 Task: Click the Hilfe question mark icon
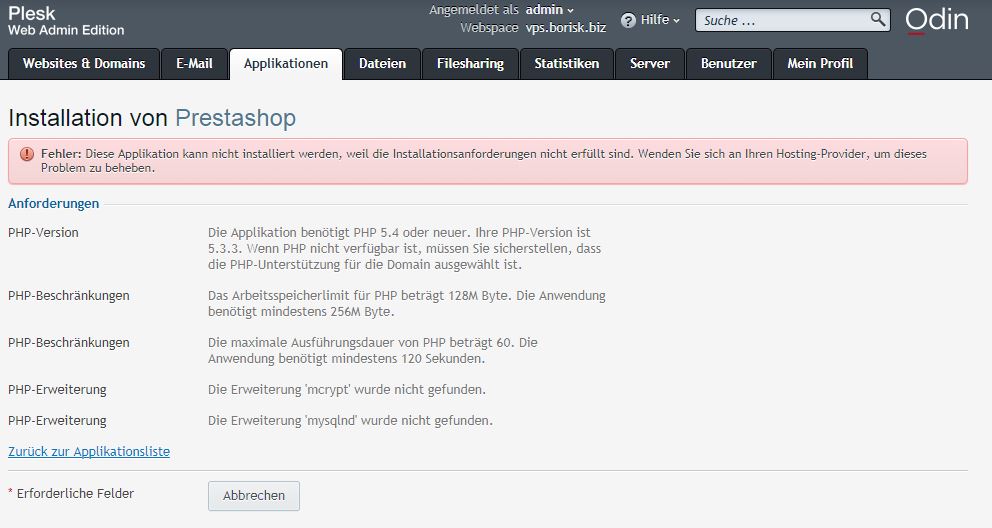coord(628,20)
